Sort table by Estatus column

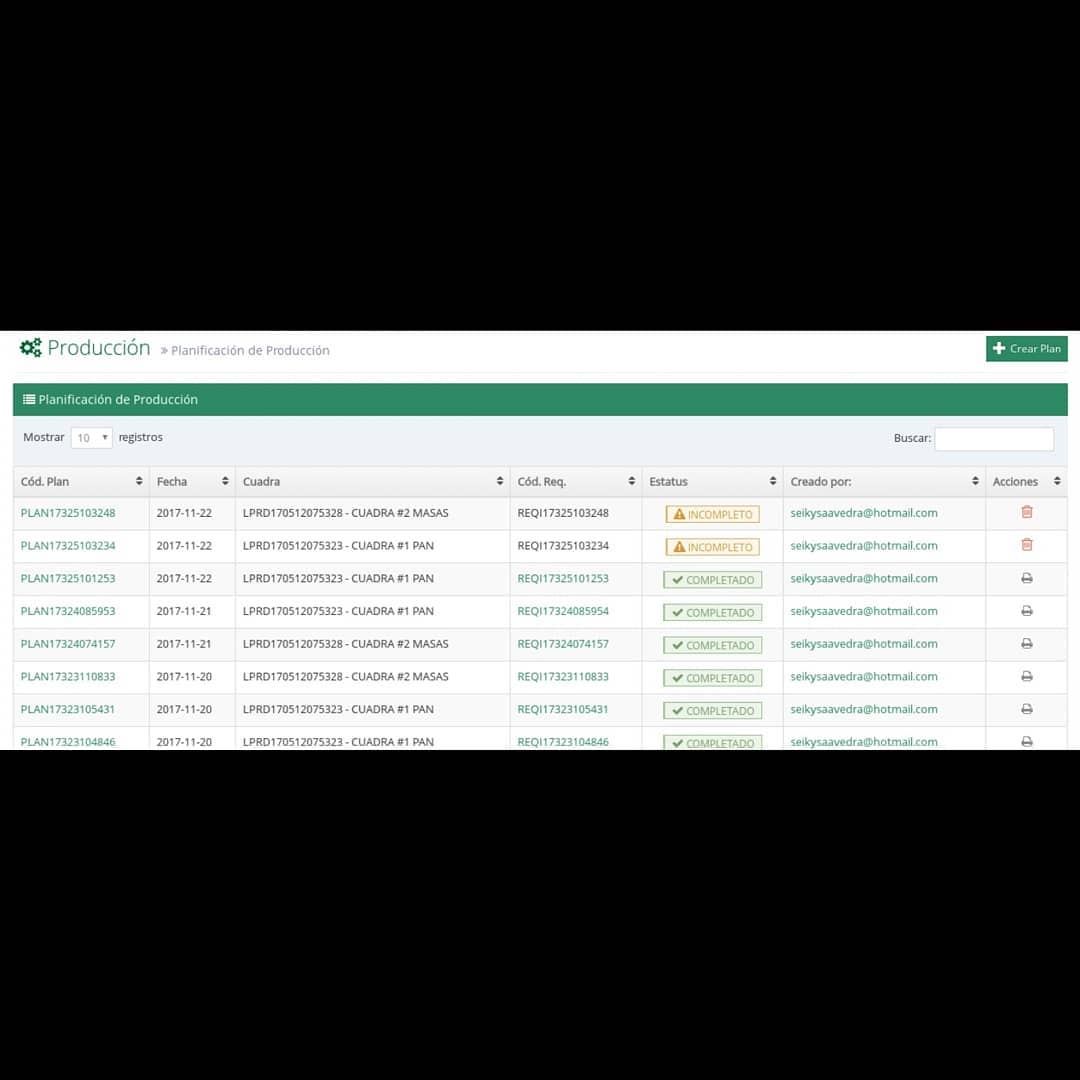coord(712,481)
